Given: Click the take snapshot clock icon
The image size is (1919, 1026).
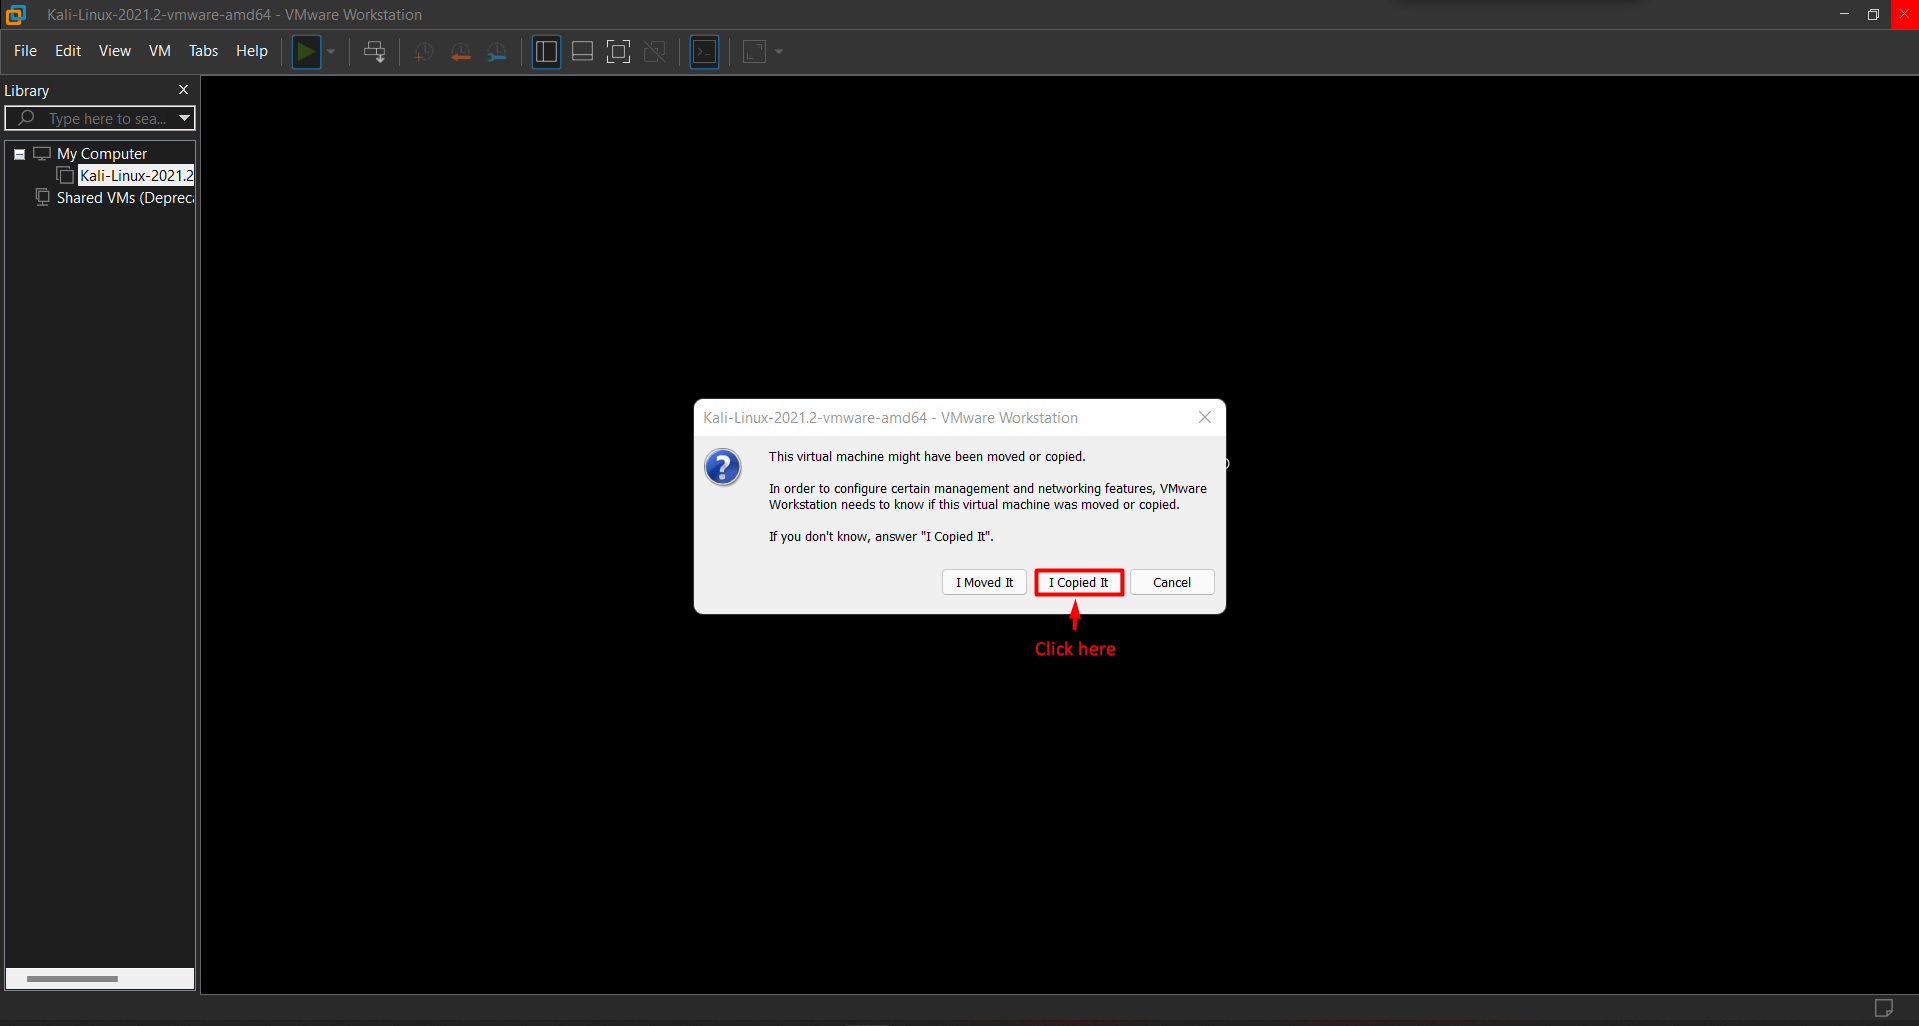Looking at the screenshot, I should pyautogui.click(x=423, y=52).
